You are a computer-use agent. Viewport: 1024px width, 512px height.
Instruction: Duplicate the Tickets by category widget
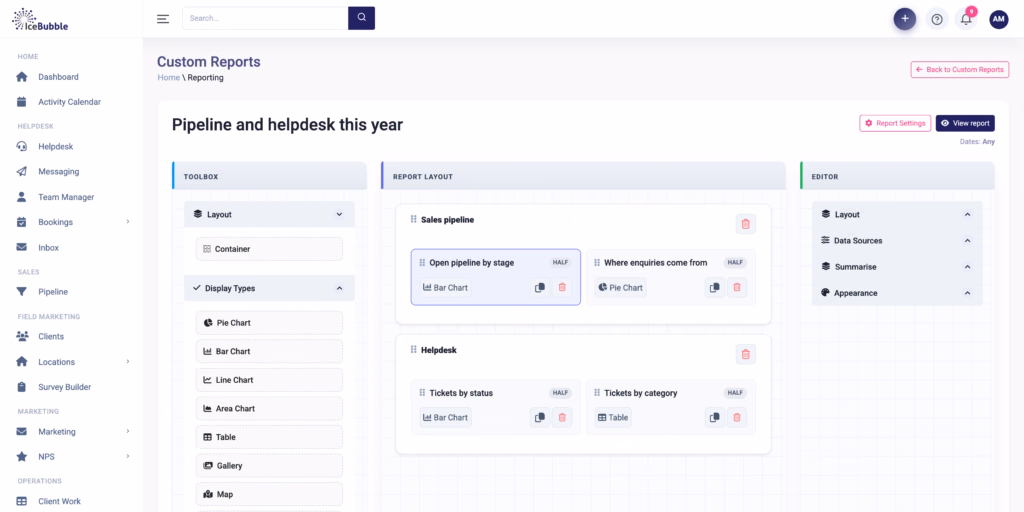coord(715,417)
